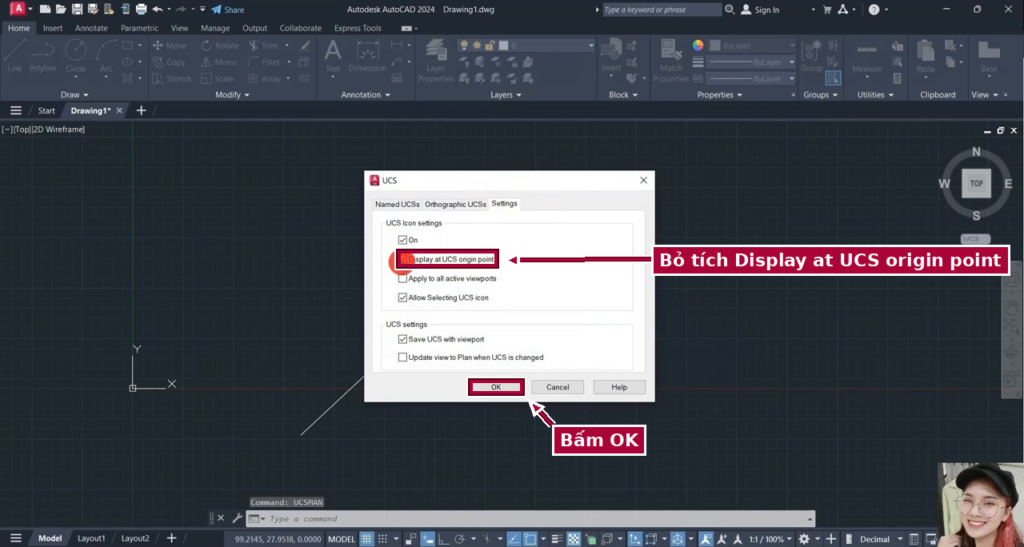Activate the Scale tool

coord(217,78)
